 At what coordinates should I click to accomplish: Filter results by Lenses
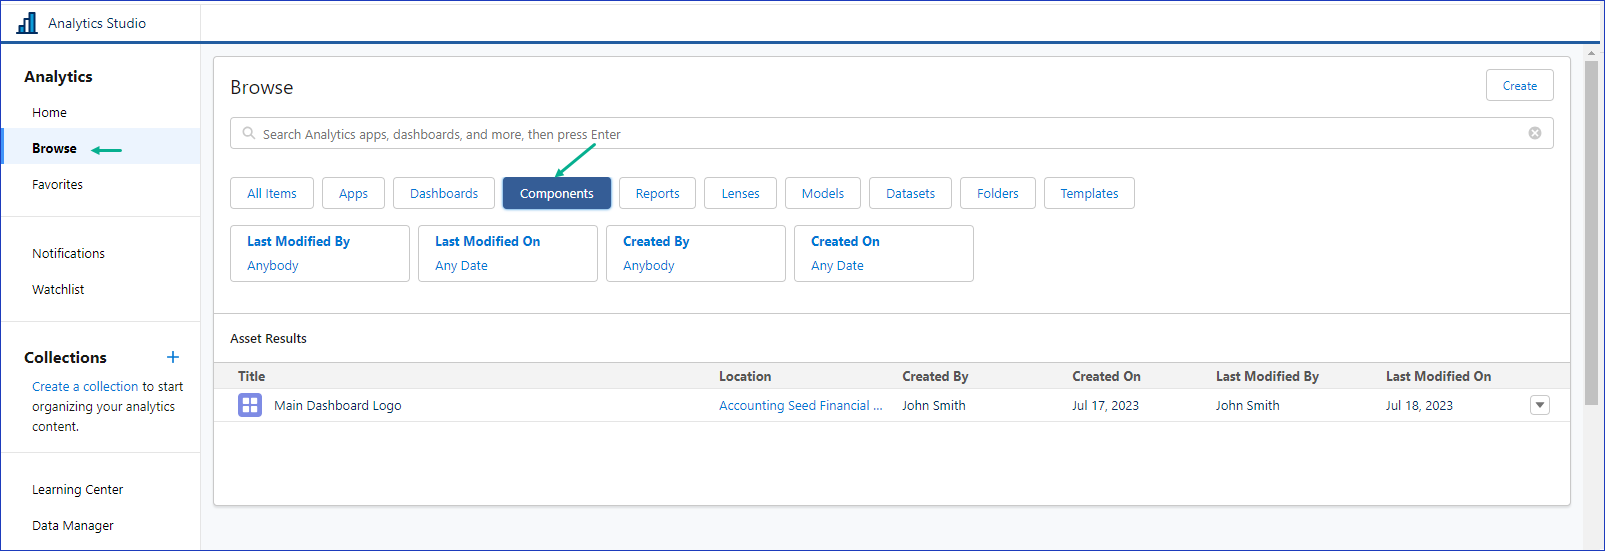point(740,193)
